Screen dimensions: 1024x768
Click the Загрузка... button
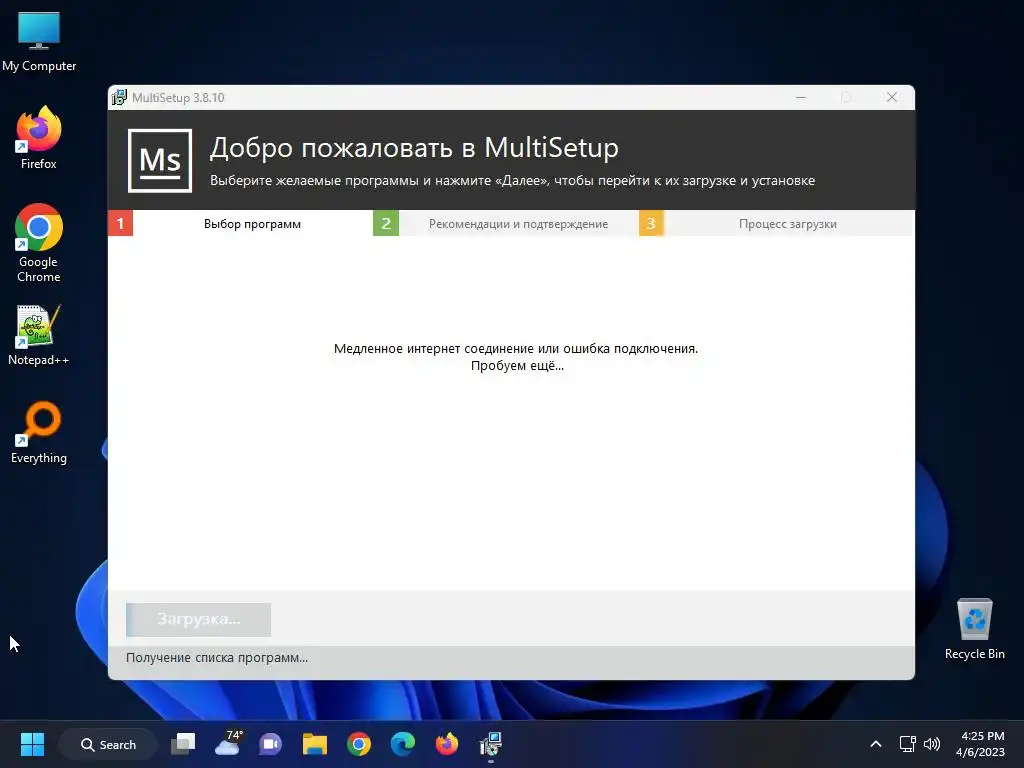point(199,619)
